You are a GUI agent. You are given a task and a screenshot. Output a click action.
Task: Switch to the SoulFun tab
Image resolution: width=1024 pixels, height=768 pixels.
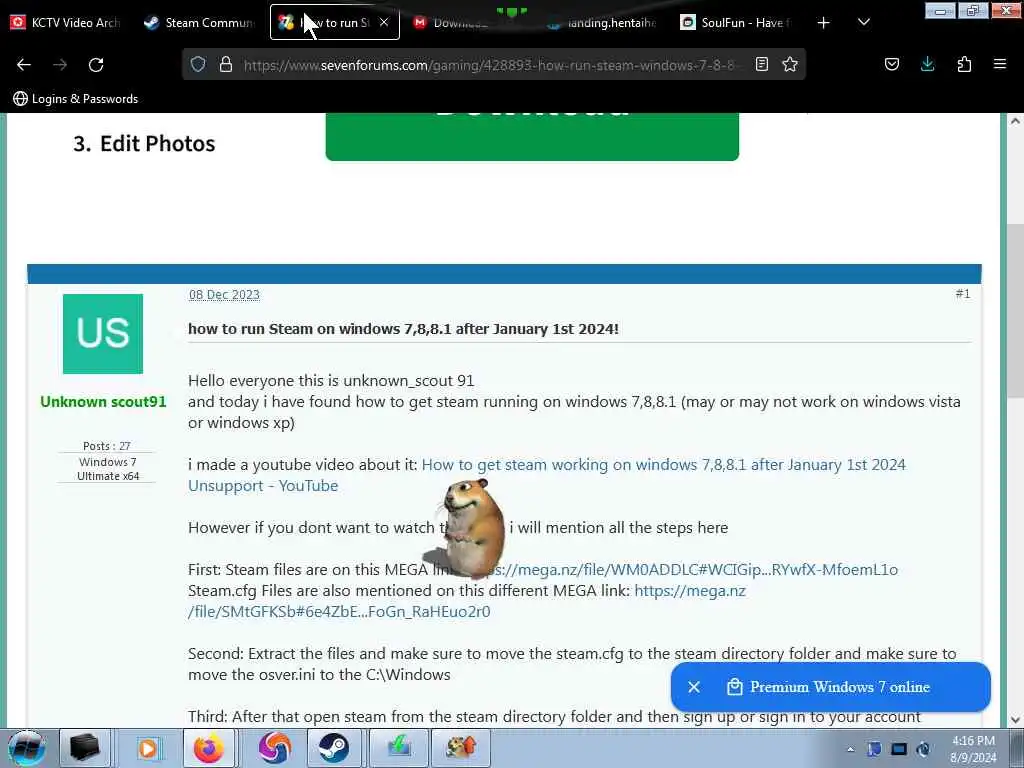pos(735,23)
